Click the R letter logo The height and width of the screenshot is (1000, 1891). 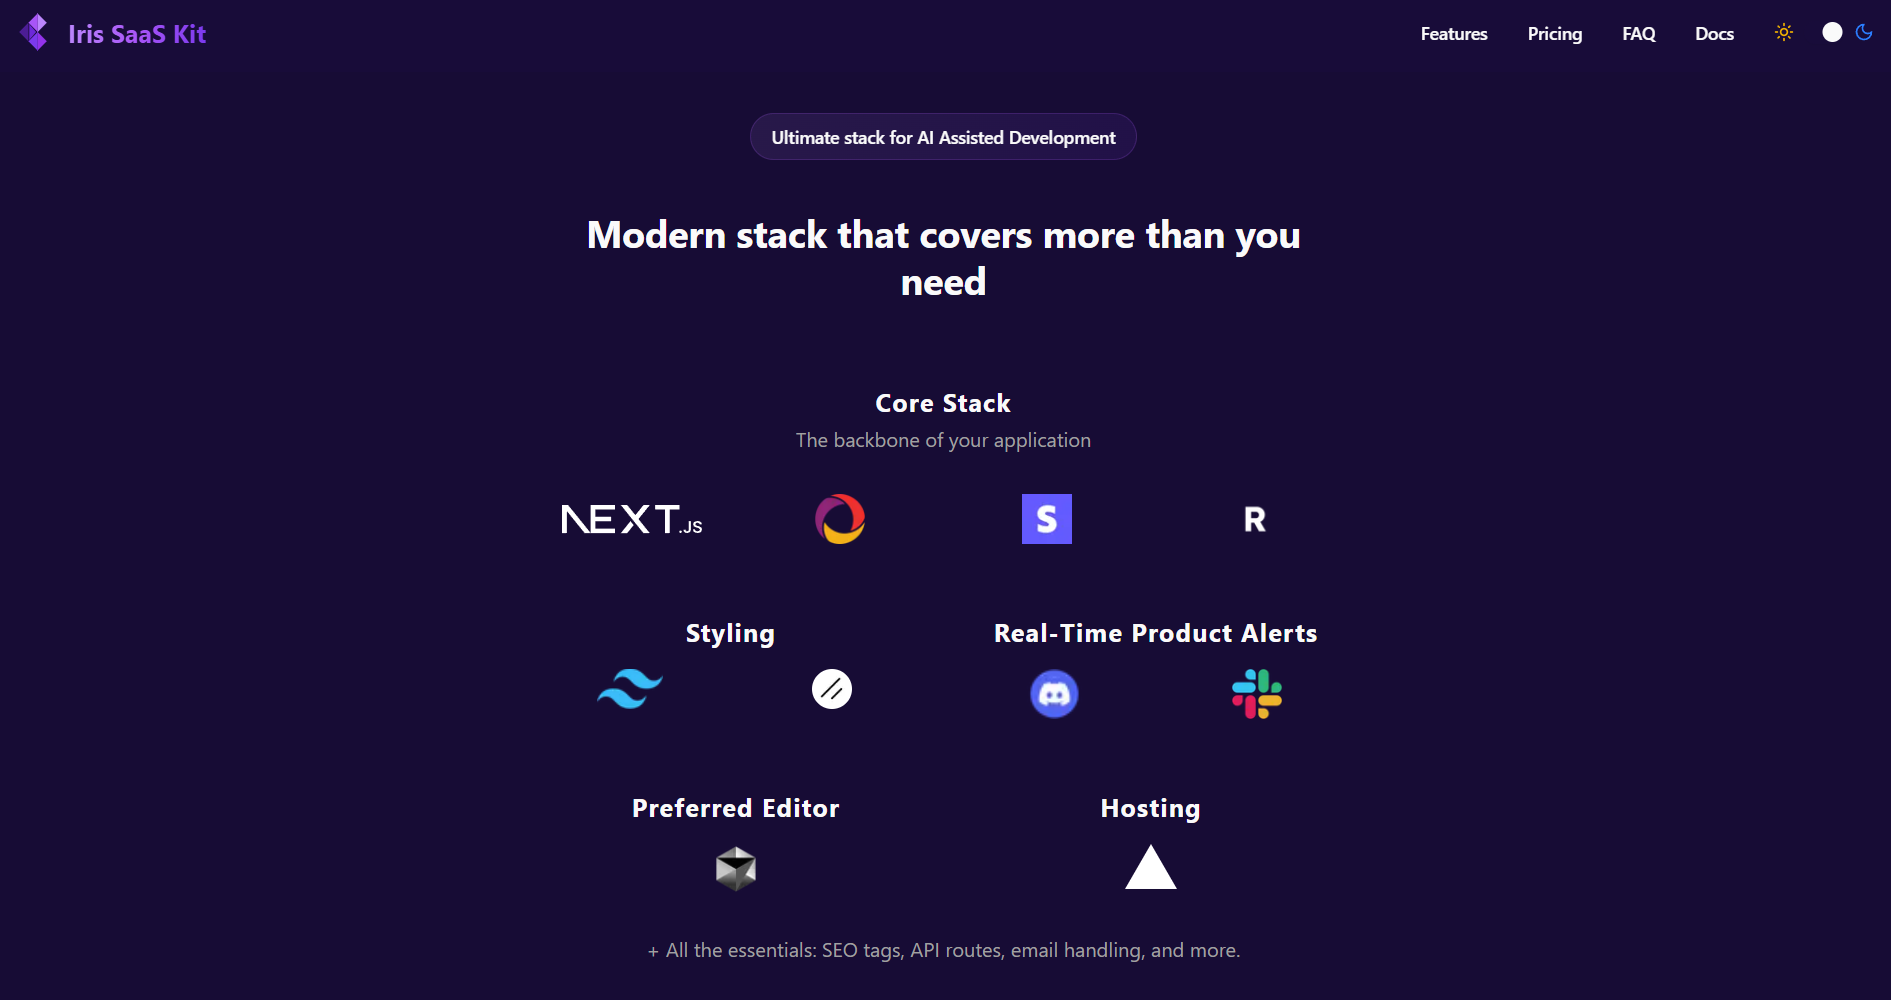[1254, 519]
